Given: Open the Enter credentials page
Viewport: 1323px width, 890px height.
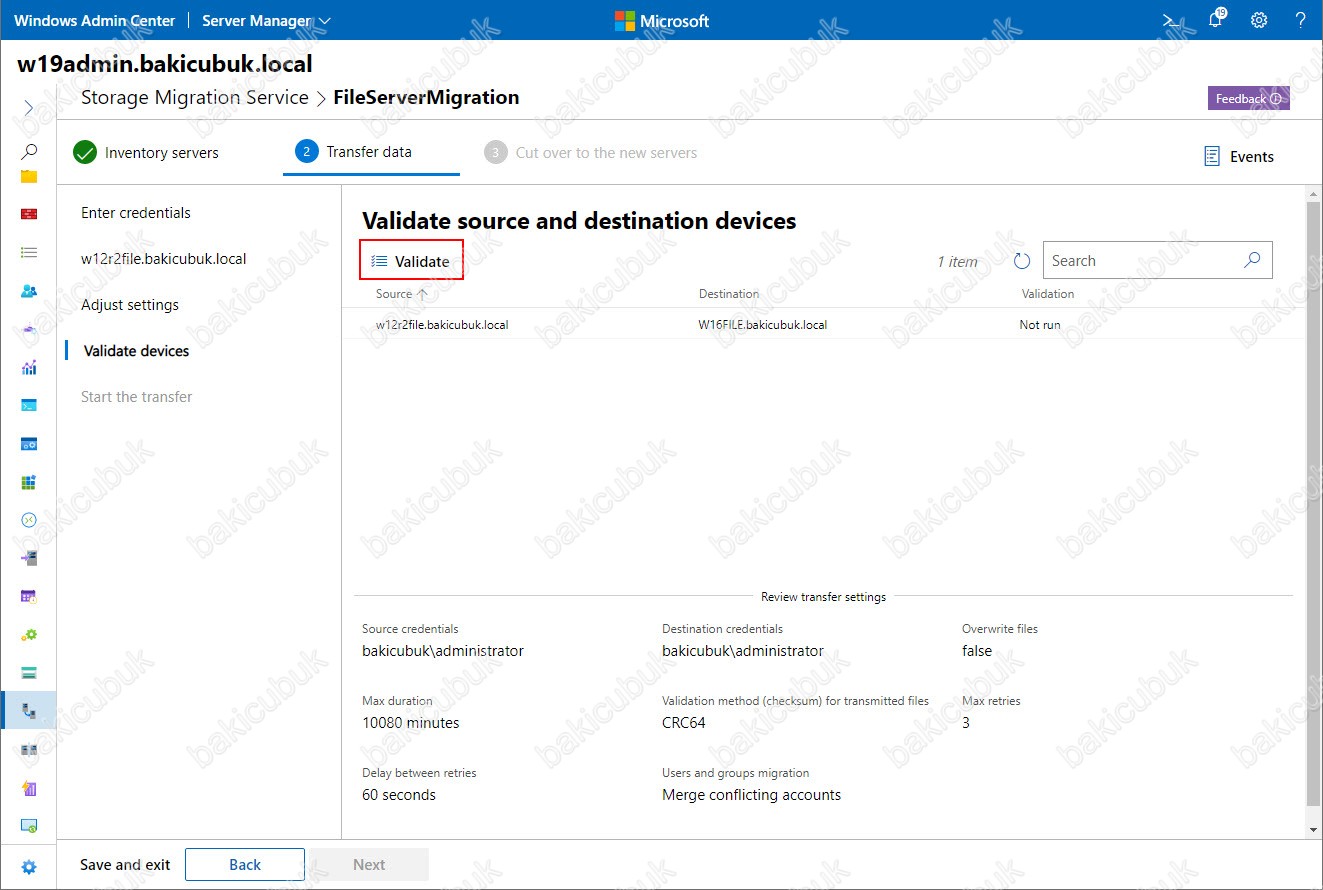Looking at the screenshot, I should (x=136, y=213).
